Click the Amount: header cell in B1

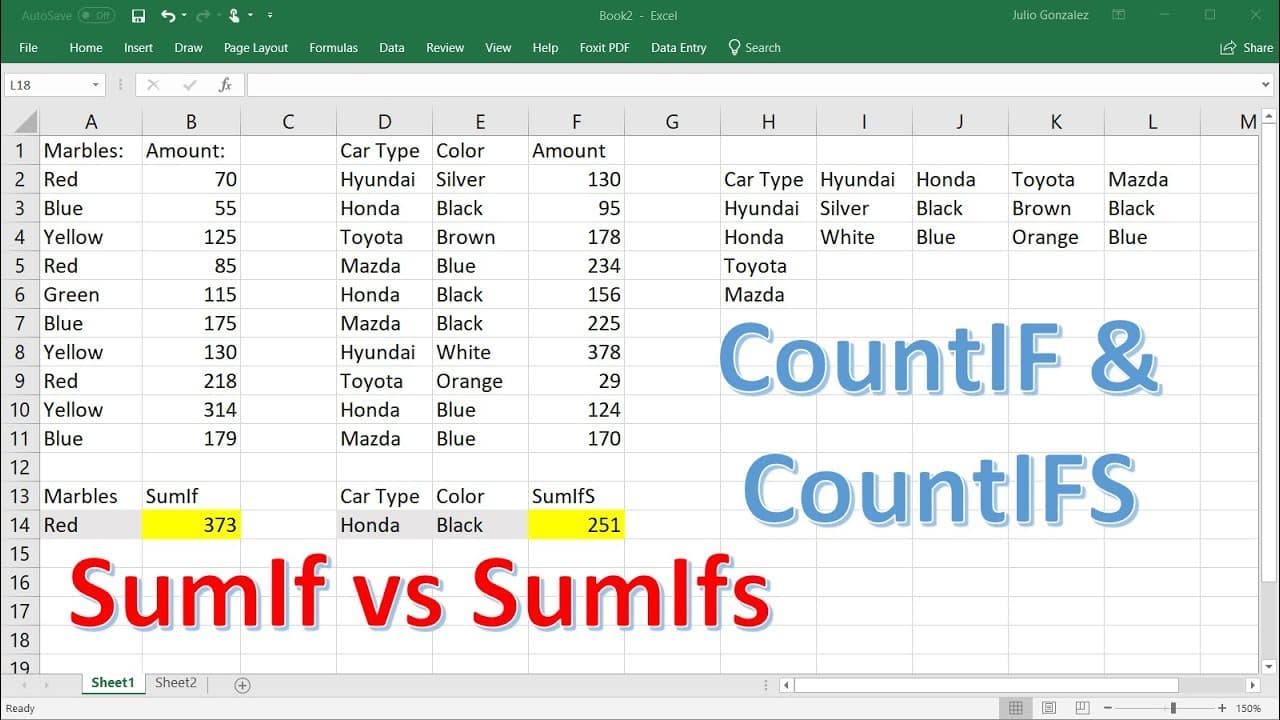coord(191,151)
